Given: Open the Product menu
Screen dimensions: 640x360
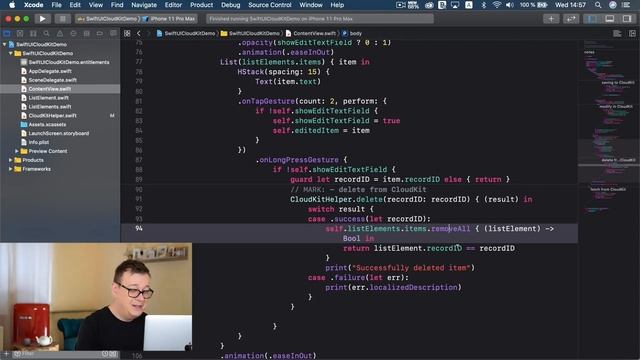Looking at the screenshot, I should coord(202,5).
